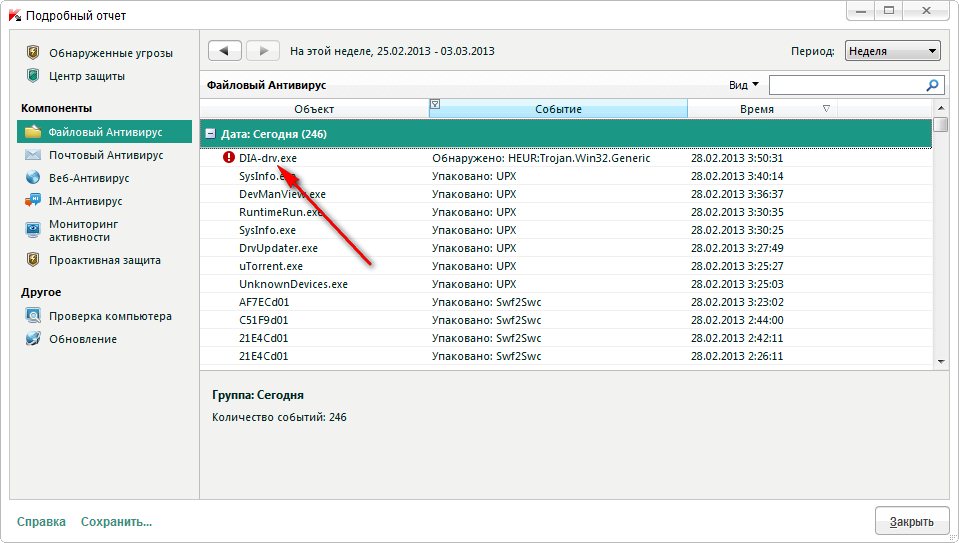Click the Обновление update icon
The height and width of the screenshot is (543, 959).
tap(33, 339)
